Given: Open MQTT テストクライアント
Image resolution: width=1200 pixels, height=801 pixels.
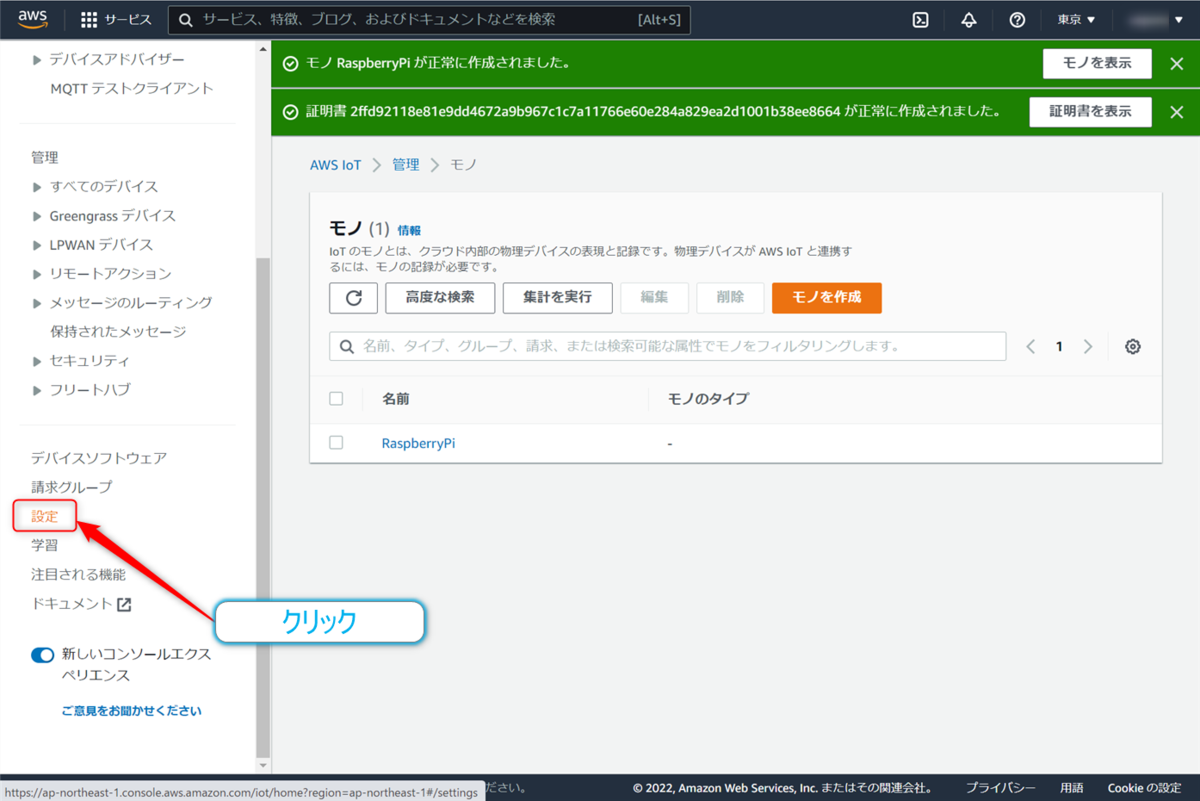Looking at the screenshot, I should pos(132,88).
